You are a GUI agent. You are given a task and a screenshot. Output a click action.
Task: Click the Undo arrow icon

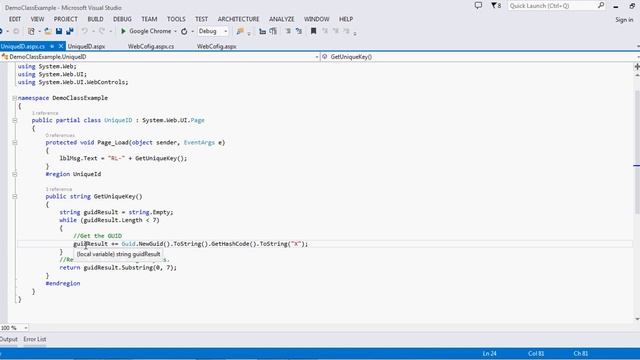point(84,31)
